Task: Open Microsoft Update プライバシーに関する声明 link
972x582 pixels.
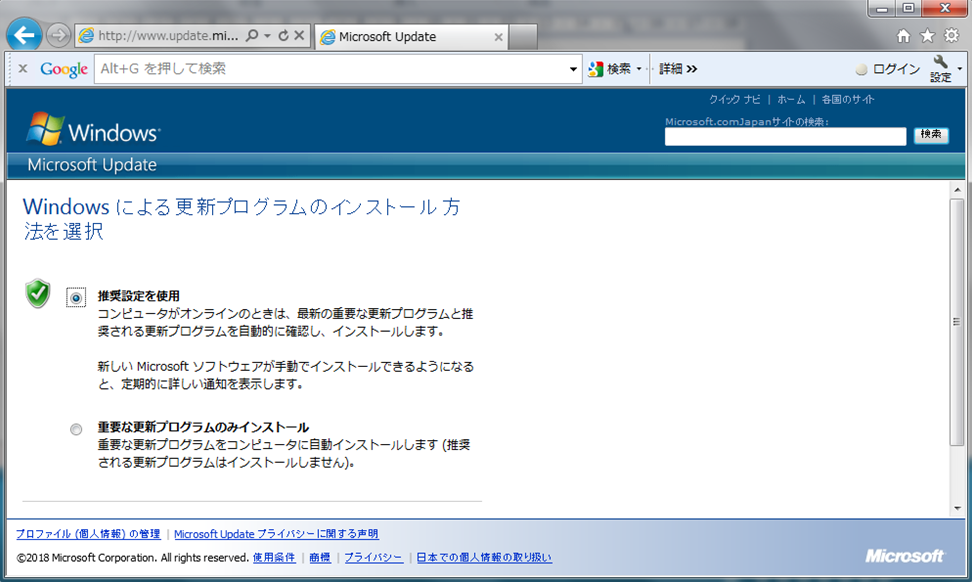Action: (276, 534)
